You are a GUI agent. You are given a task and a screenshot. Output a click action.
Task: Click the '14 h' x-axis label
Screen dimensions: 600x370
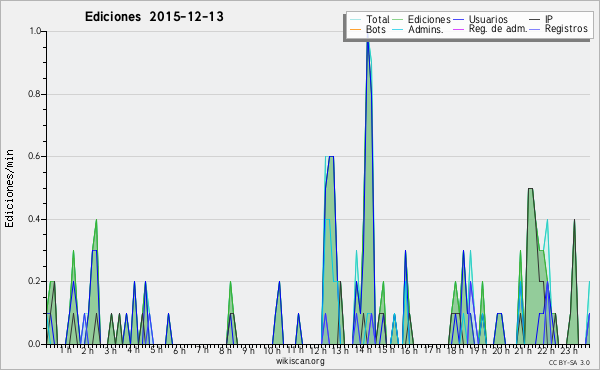point(363,350)
